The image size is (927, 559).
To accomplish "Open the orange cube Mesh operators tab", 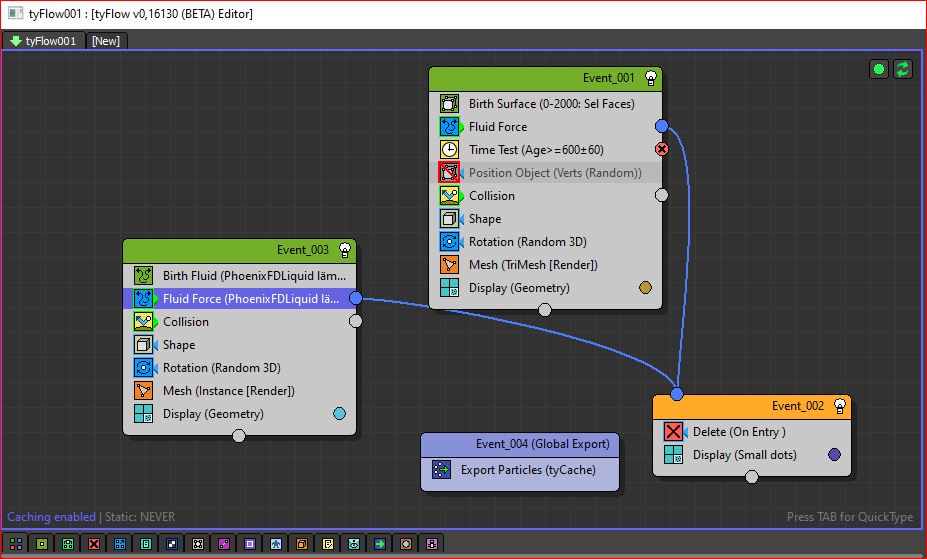I will tap(302, 544).
